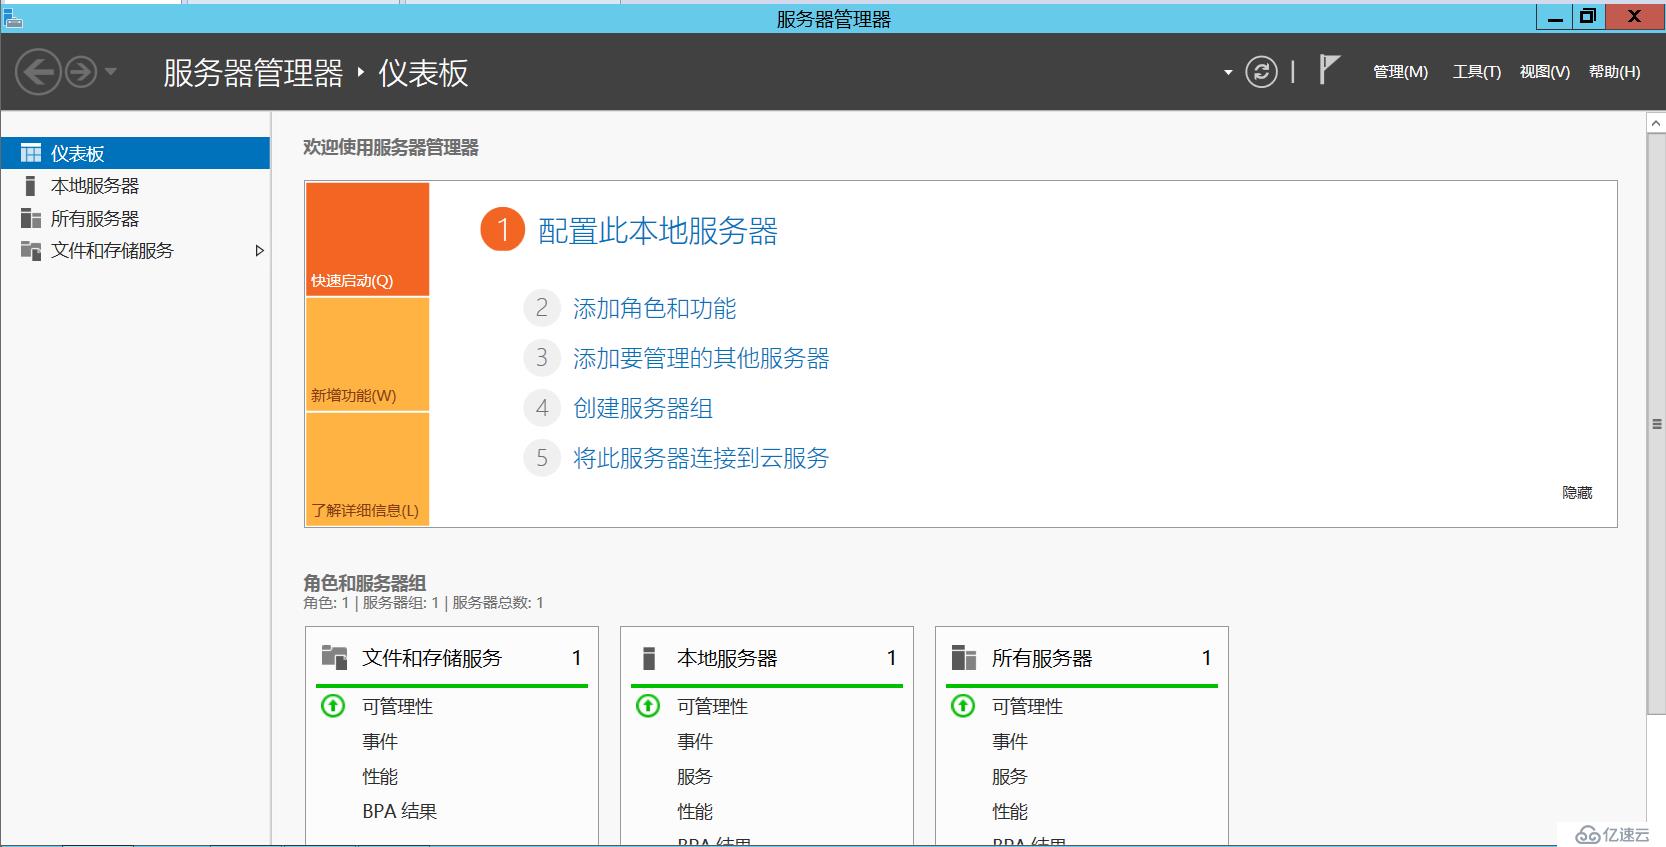
Task: Open the 了解详细信息(L) tile
Action: coord(367,469)
